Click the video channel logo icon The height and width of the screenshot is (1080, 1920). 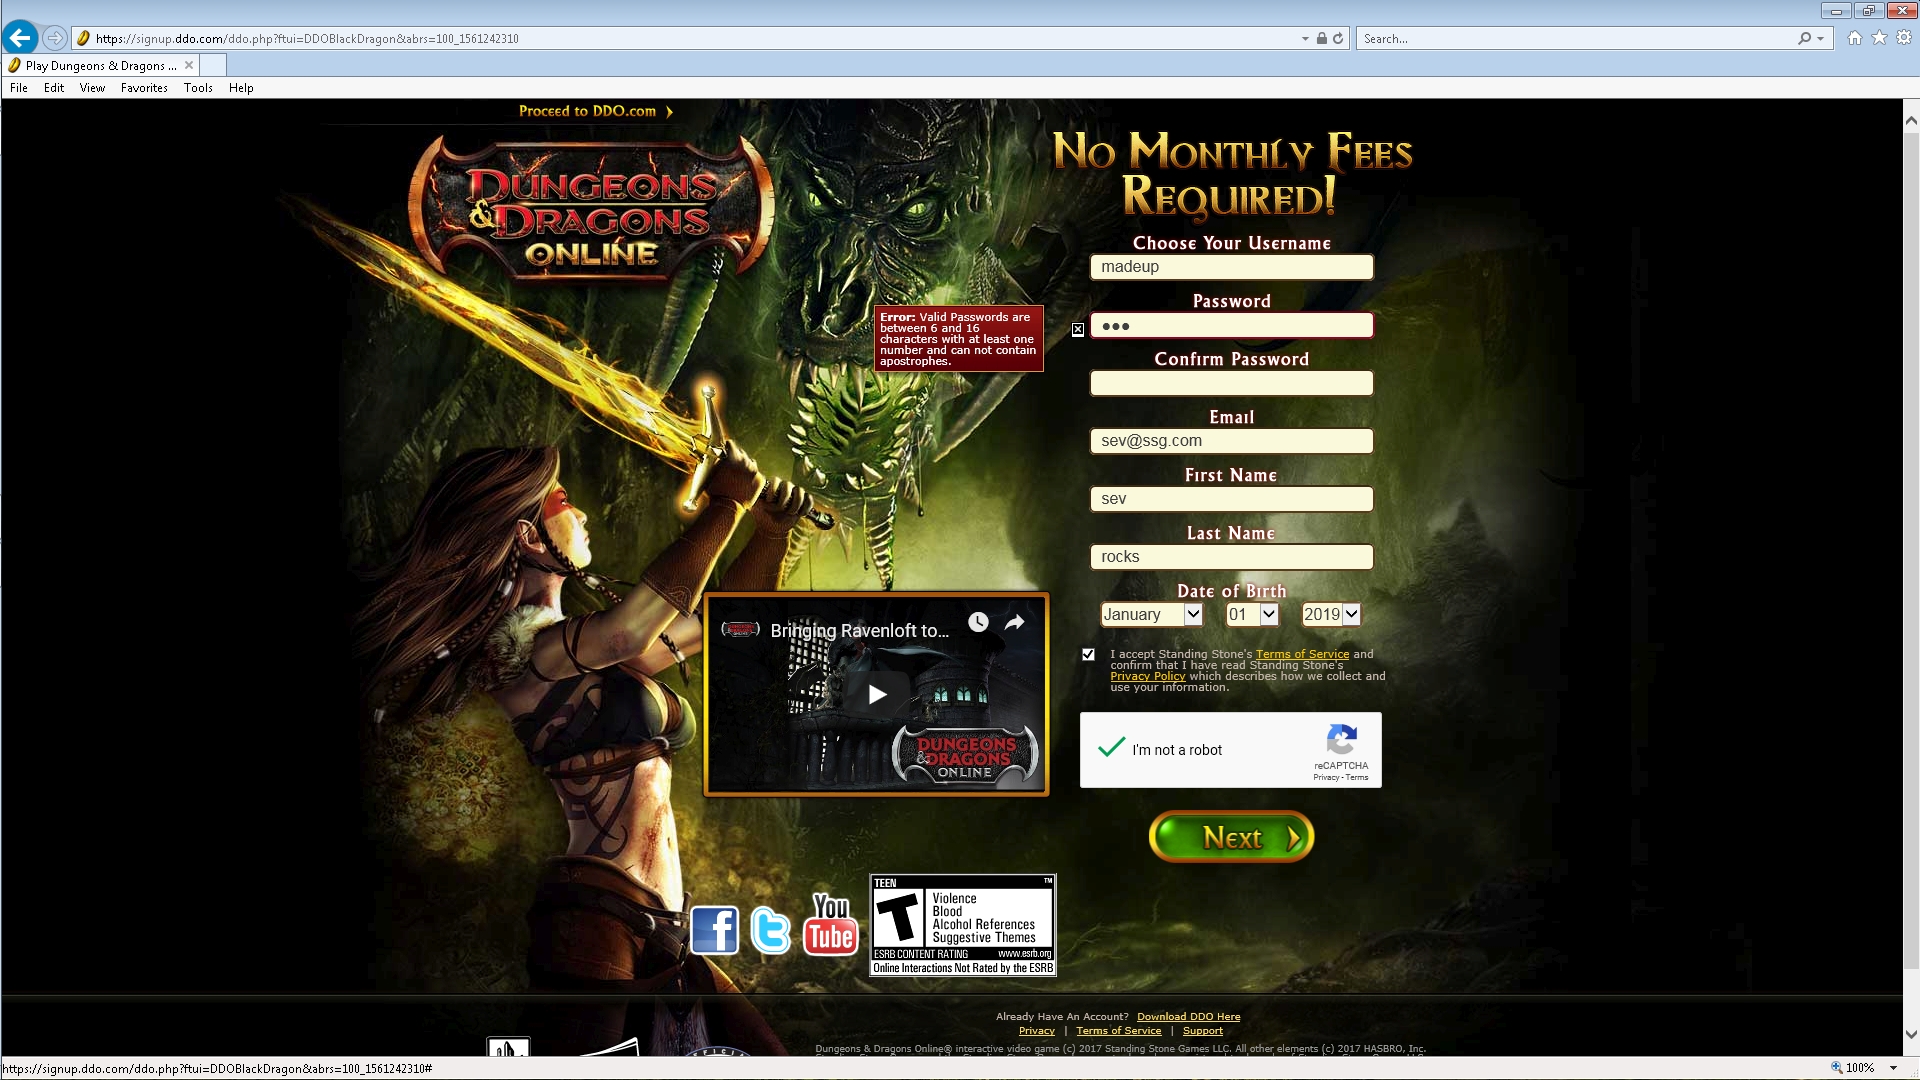click(x=741, y=629)
